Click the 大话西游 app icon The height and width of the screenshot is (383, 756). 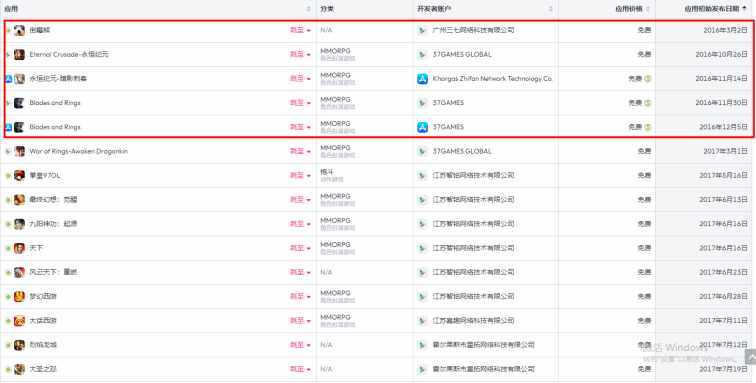coord(19,321)
